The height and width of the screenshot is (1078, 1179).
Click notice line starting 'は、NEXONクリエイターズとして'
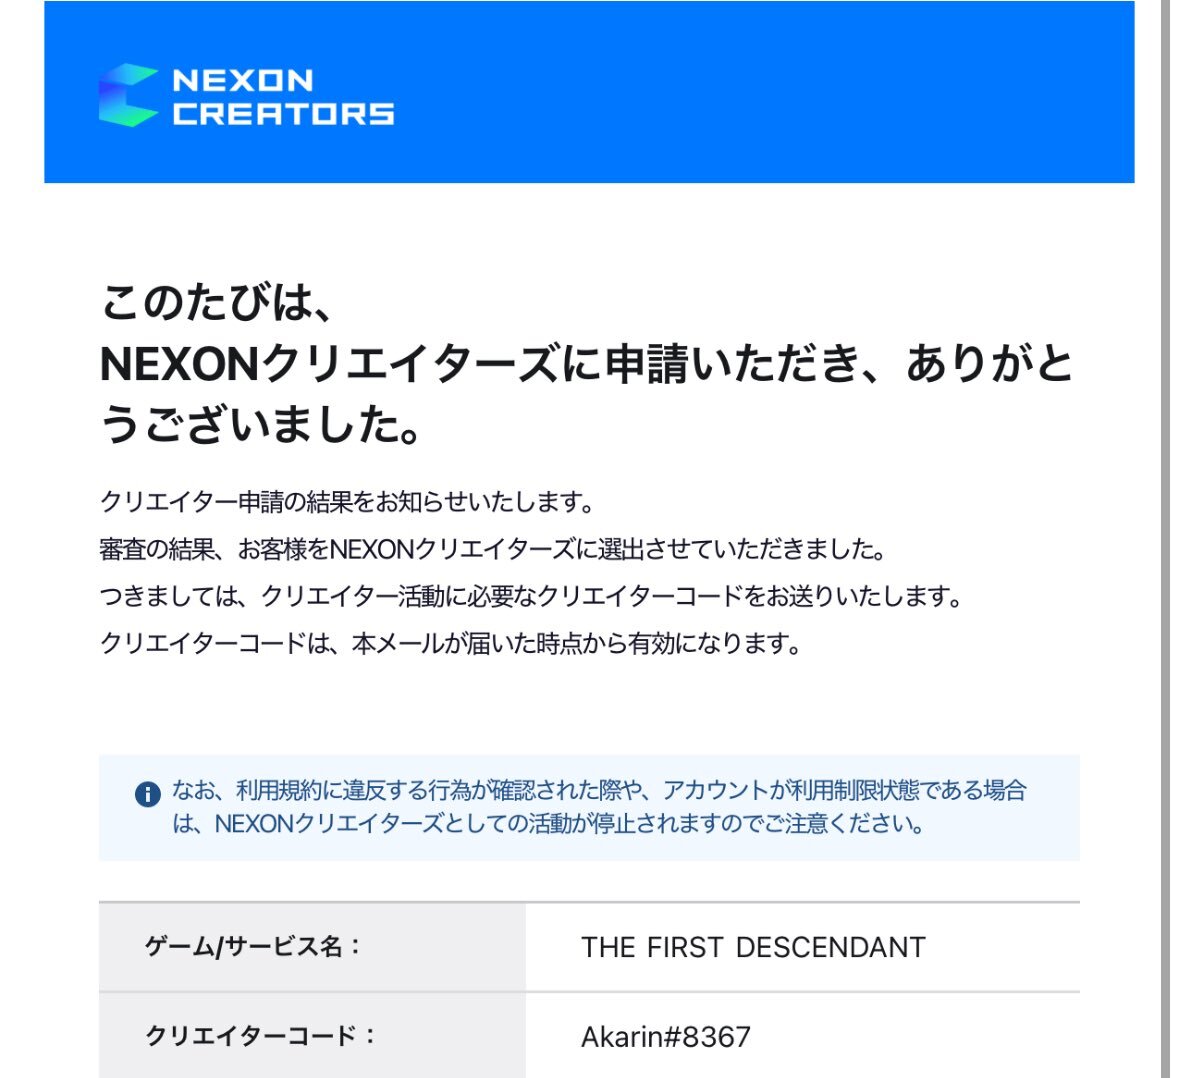[x=549, y=824]
